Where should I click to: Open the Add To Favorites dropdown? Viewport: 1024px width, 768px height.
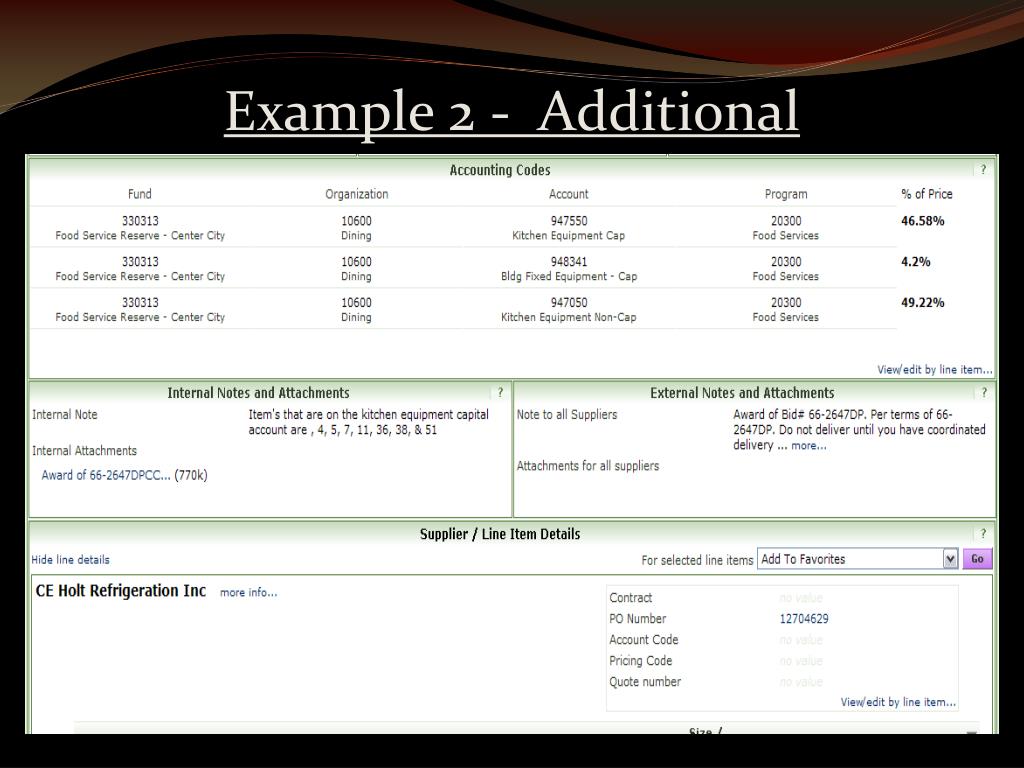coord(857,559)
